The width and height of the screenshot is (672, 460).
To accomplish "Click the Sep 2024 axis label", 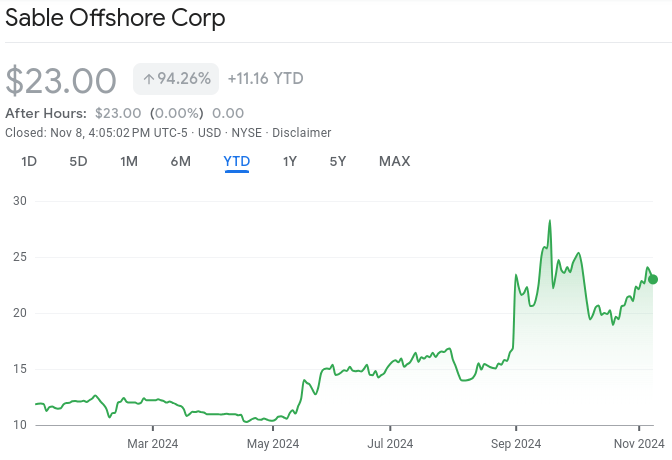I will 514,442.
